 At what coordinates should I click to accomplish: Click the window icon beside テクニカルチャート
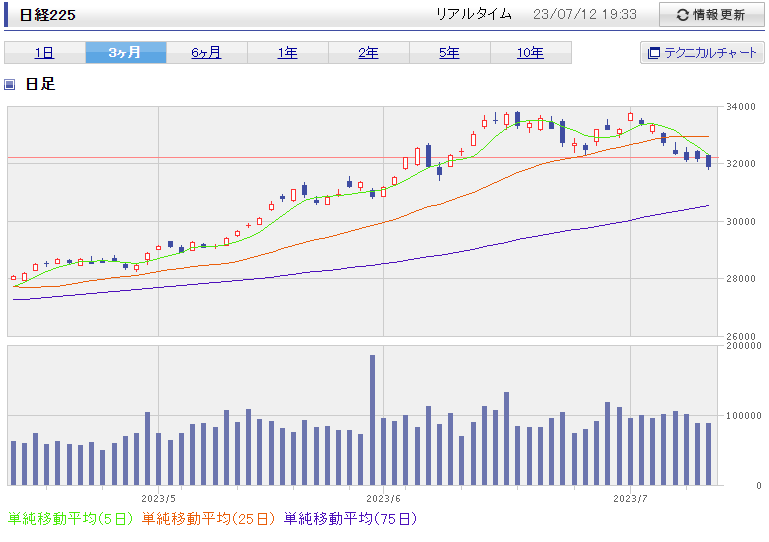[x=654, y=53]
